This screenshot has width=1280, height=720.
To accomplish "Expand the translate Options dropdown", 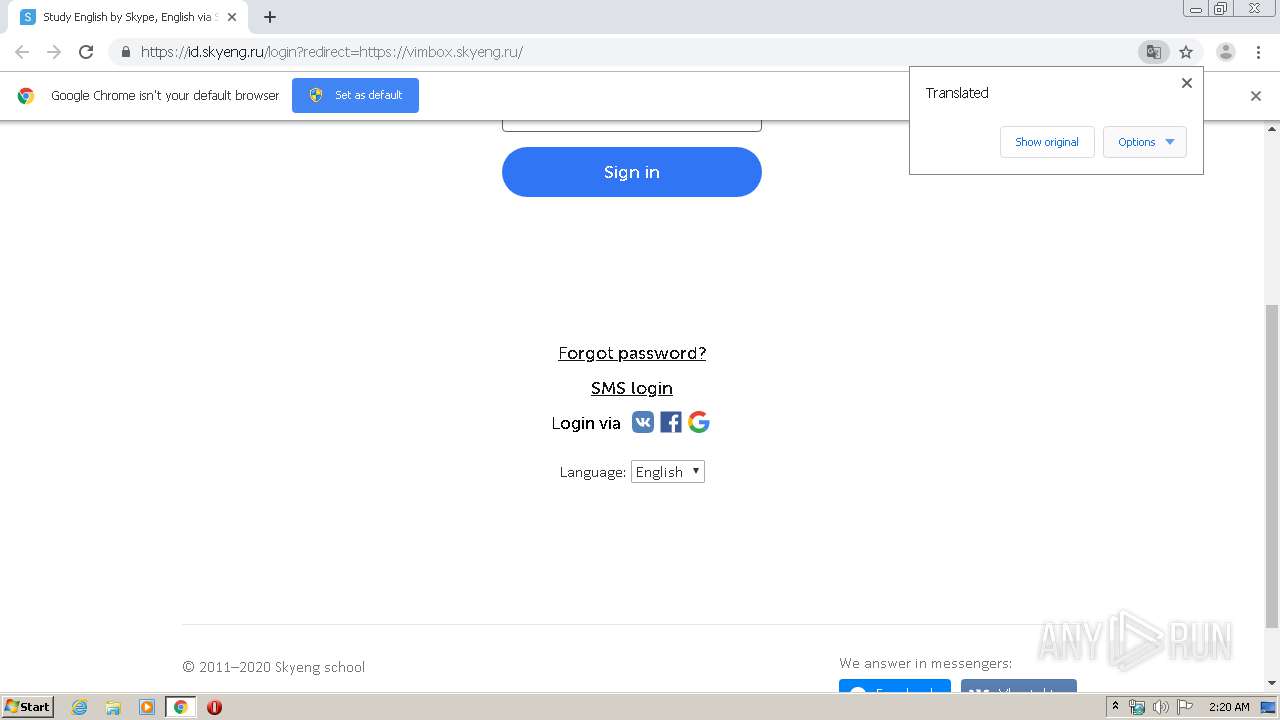I will click(x=1145, y=142).
